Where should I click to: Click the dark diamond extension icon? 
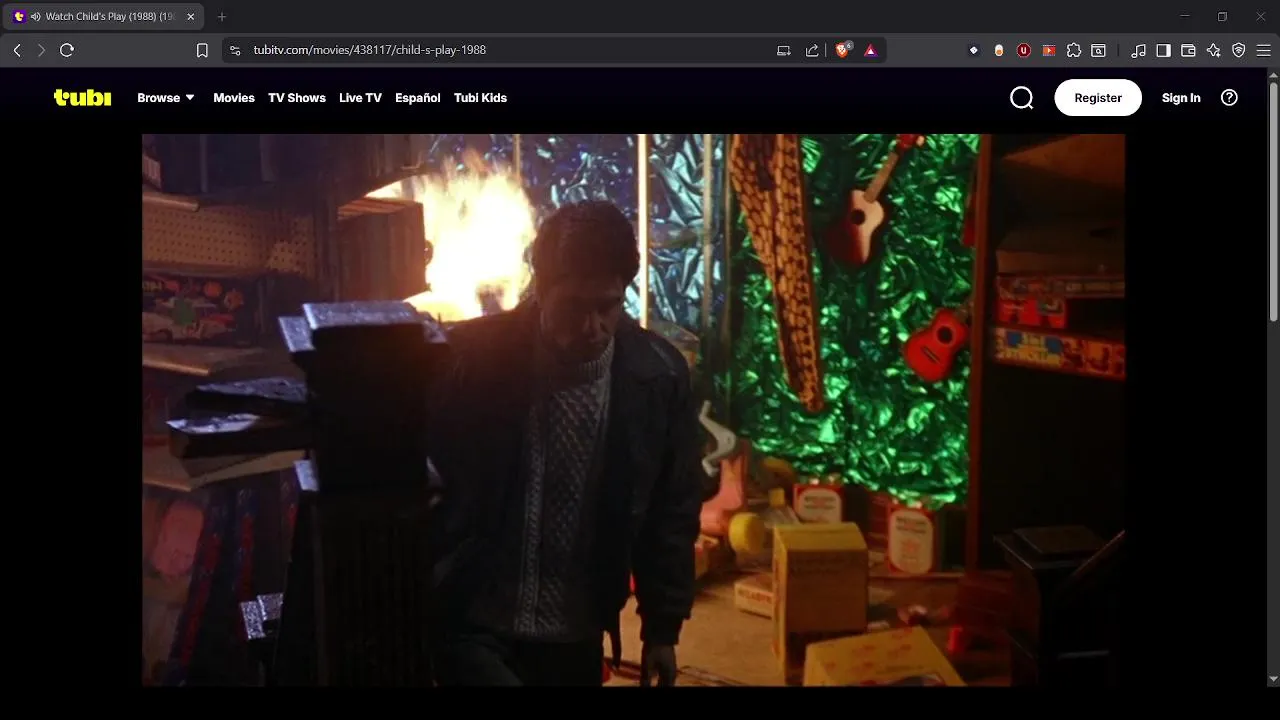(x=974, y=50)
